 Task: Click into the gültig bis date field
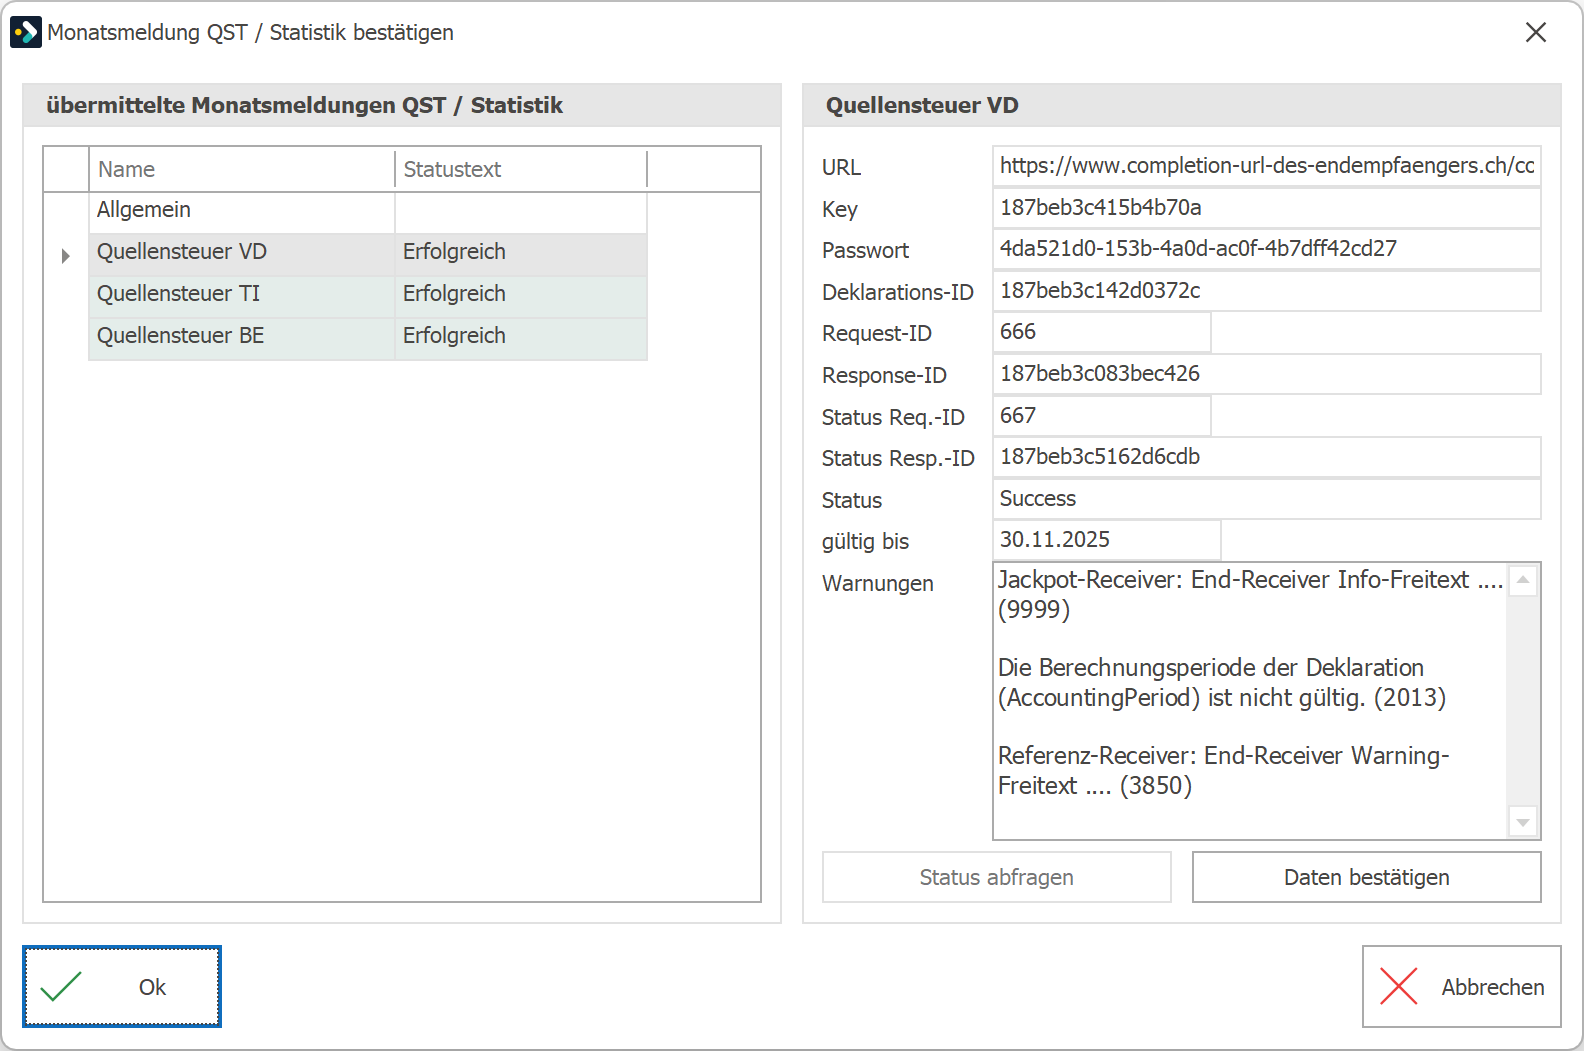pyautogui.click(x=1107, y=540)
